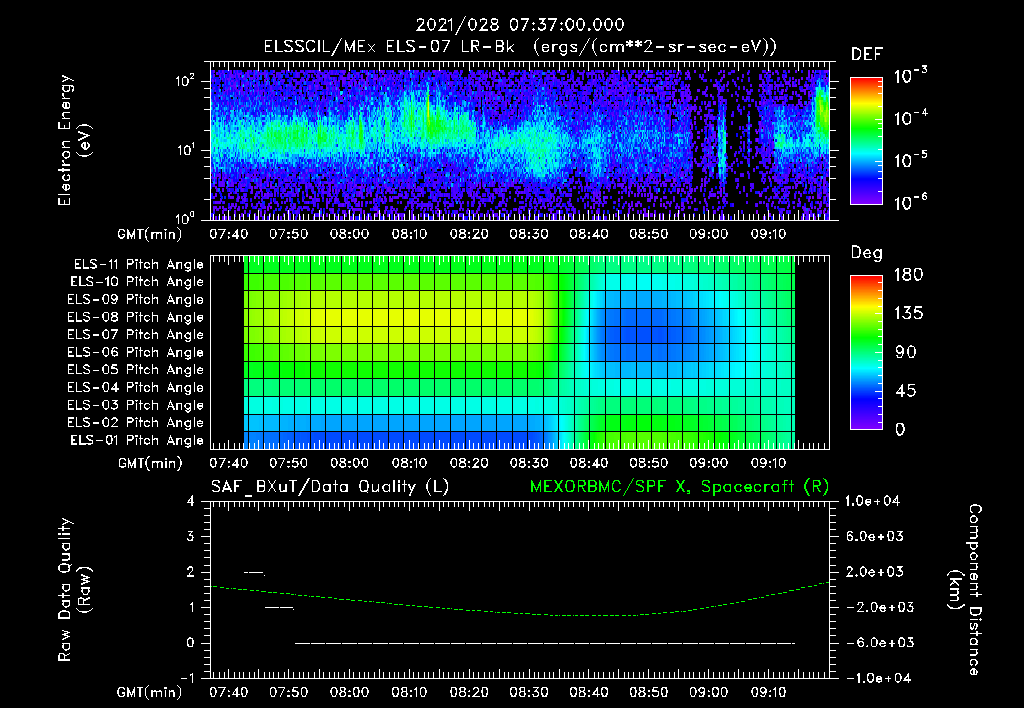The image size is (1024, 708).
Task: Click the 10^-6 value on DEF scale
Action: coord(910,202)
